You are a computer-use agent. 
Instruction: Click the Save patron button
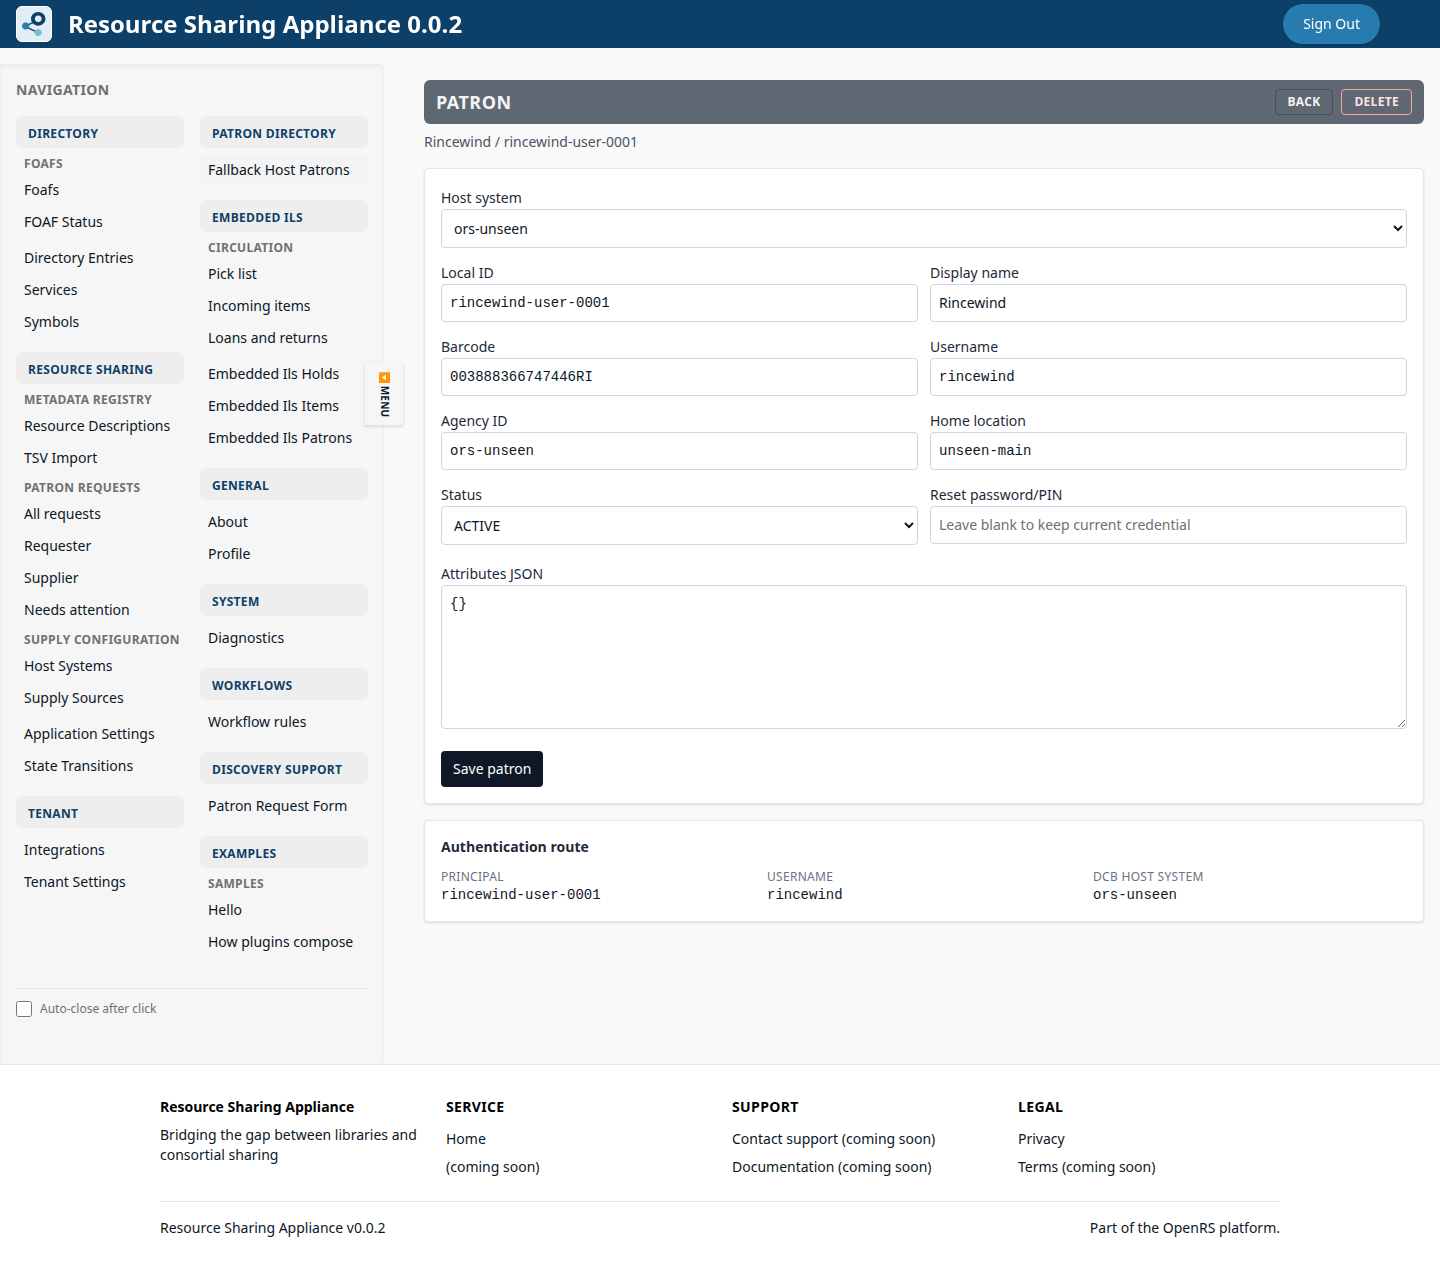click(x=492, y=769)
